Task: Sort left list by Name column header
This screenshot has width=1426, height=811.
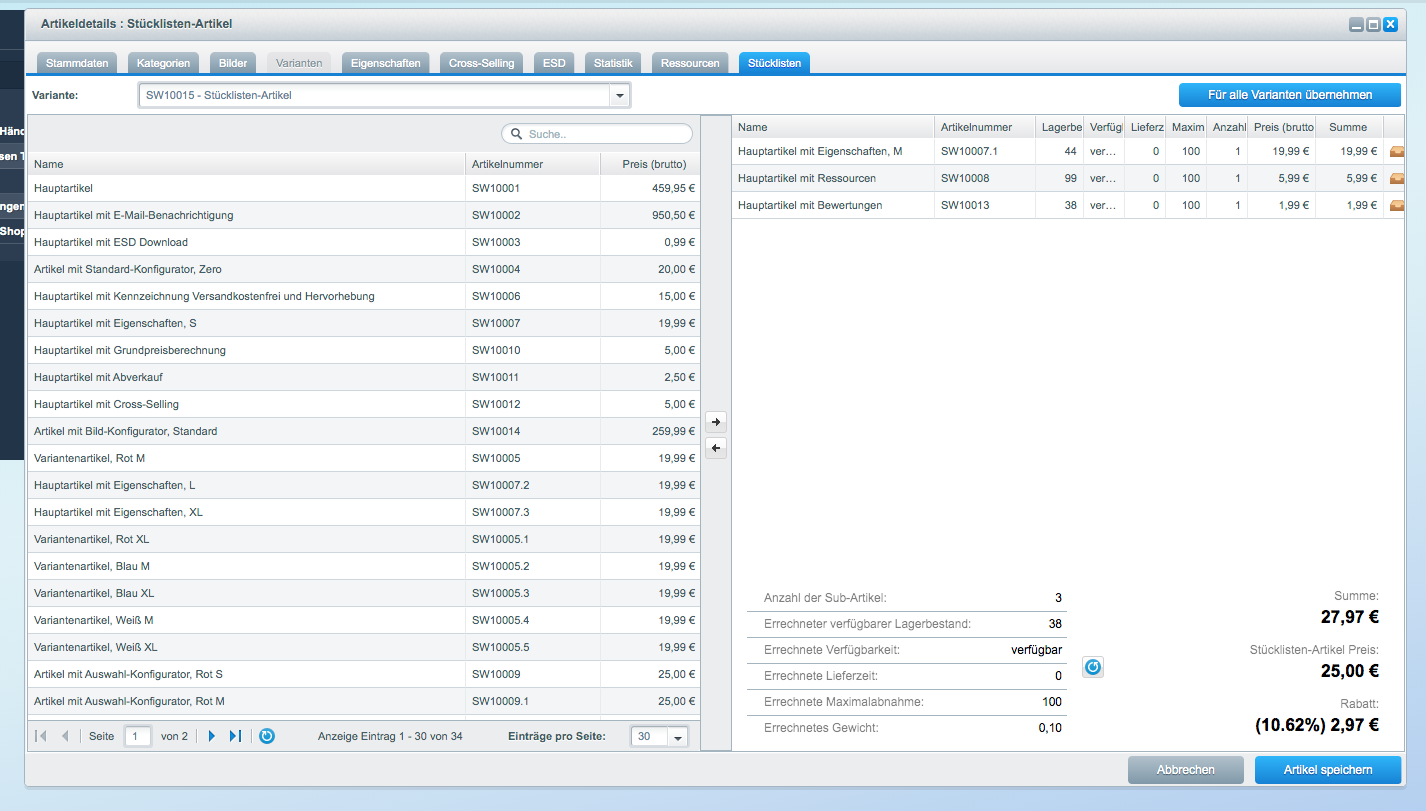Action: 246,164
